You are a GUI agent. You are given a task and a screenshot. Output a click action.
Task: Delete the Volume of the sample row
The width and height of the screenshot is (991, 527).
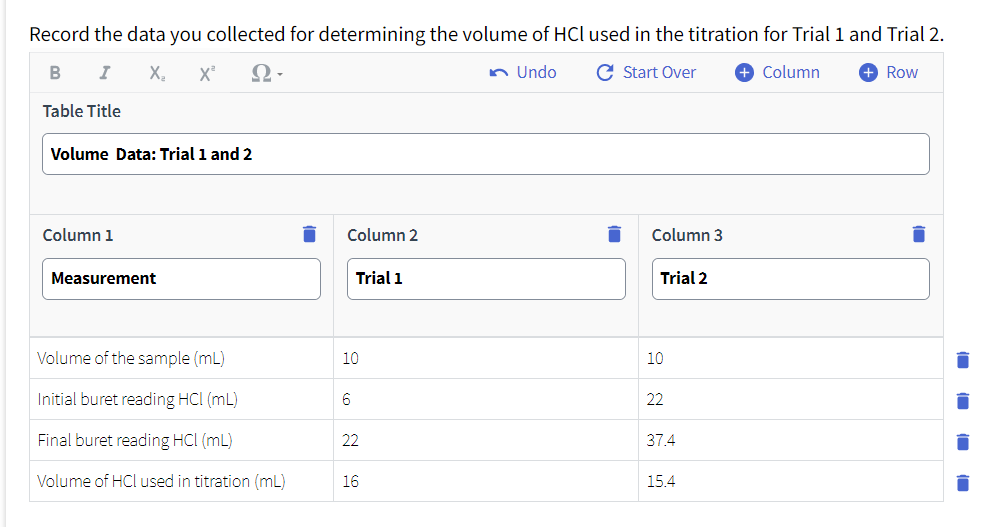[x=963, y=360]
